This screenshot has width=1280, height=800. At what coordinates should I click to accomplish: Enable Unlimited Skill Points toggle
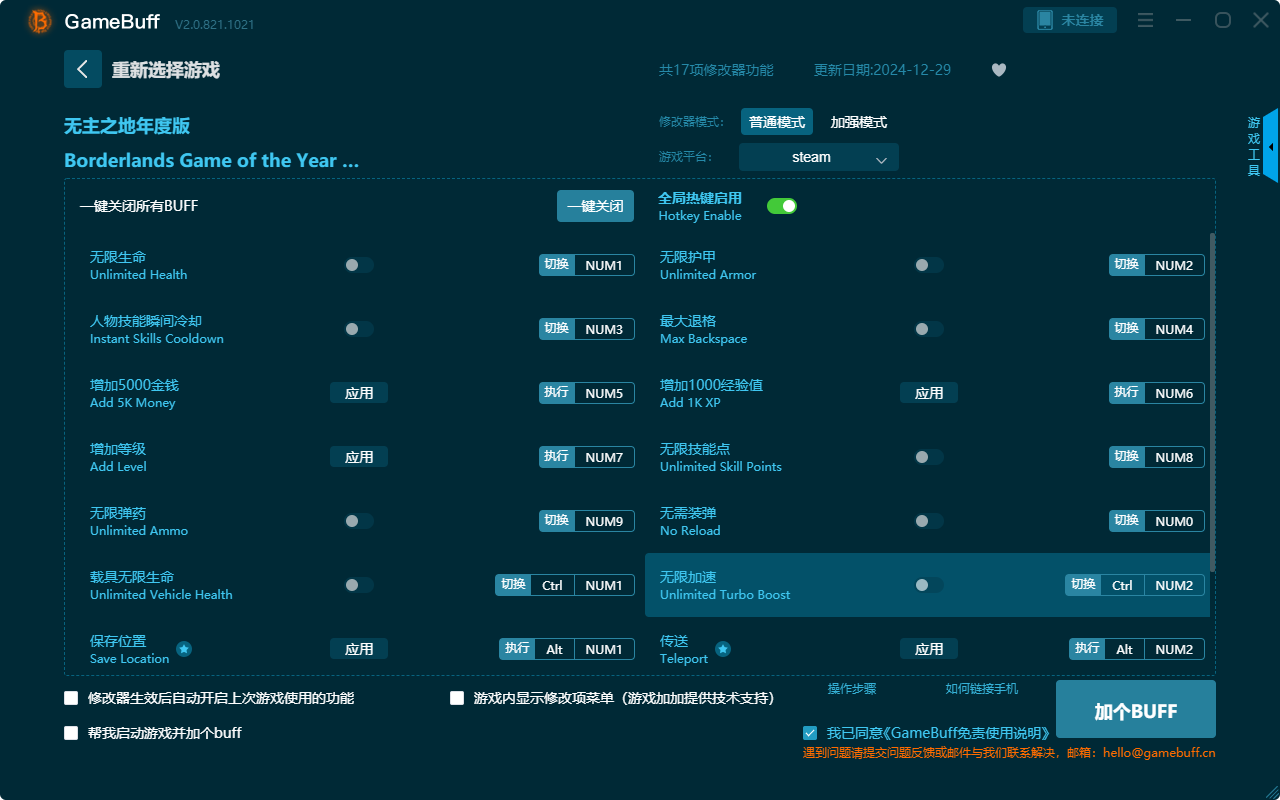coord(929,457)
